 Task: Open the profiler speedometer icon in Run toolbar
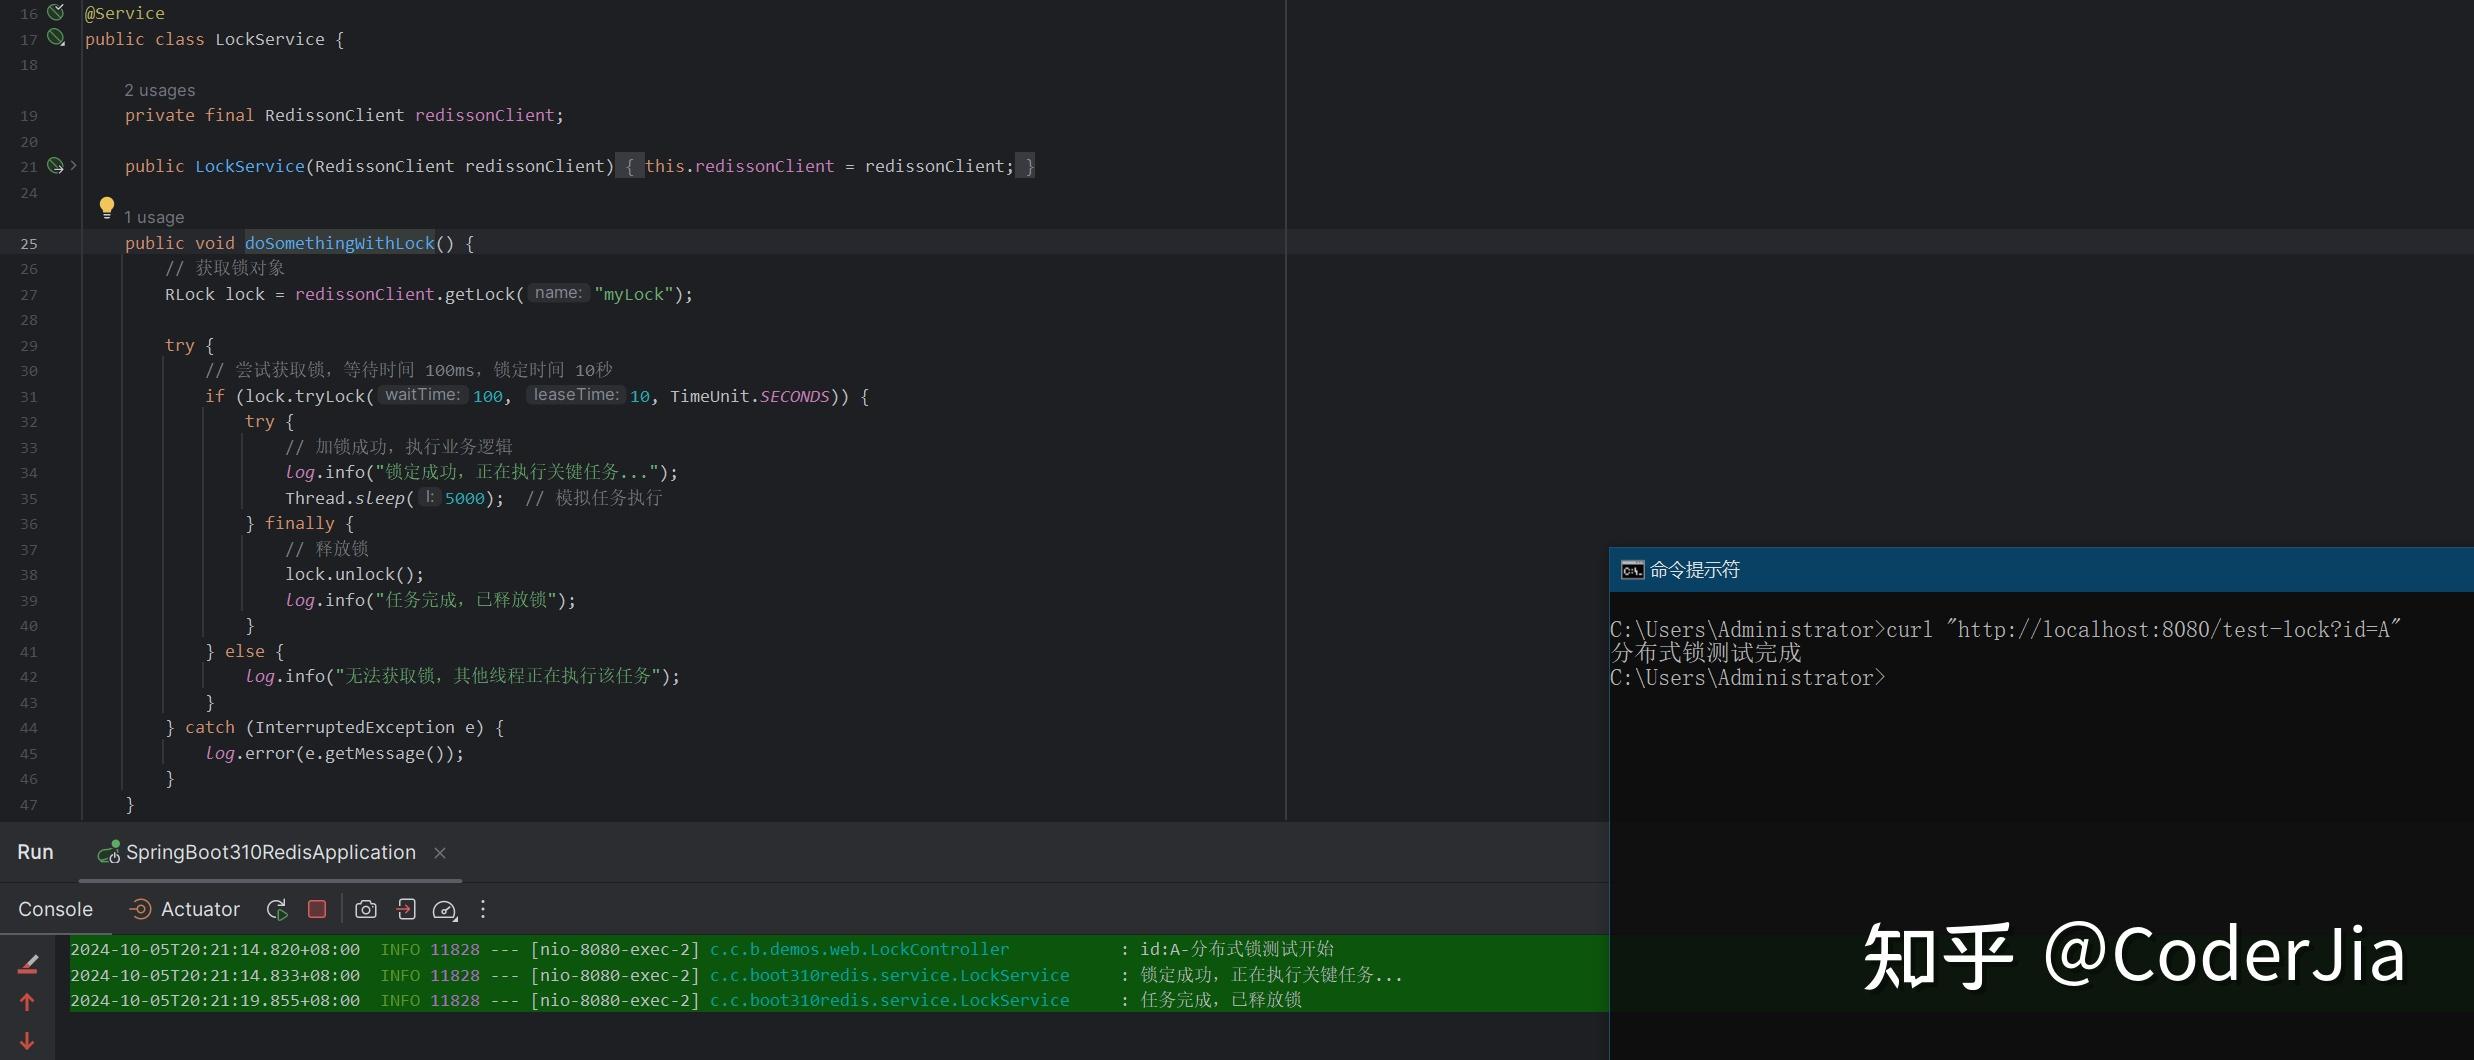[x=445, y=909]
